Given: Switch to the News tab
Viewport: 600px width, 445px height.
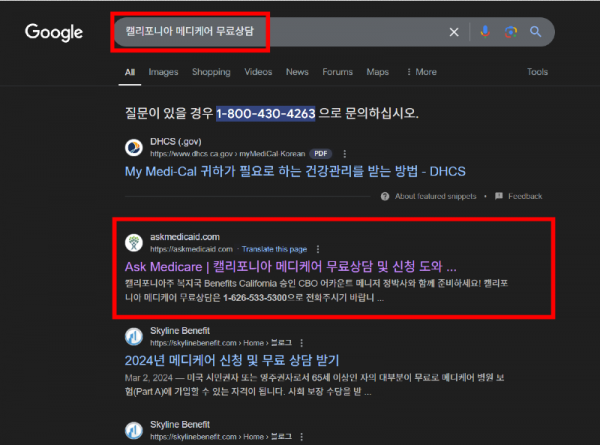Looking at the screenshot, I should (x=297, y=72).
